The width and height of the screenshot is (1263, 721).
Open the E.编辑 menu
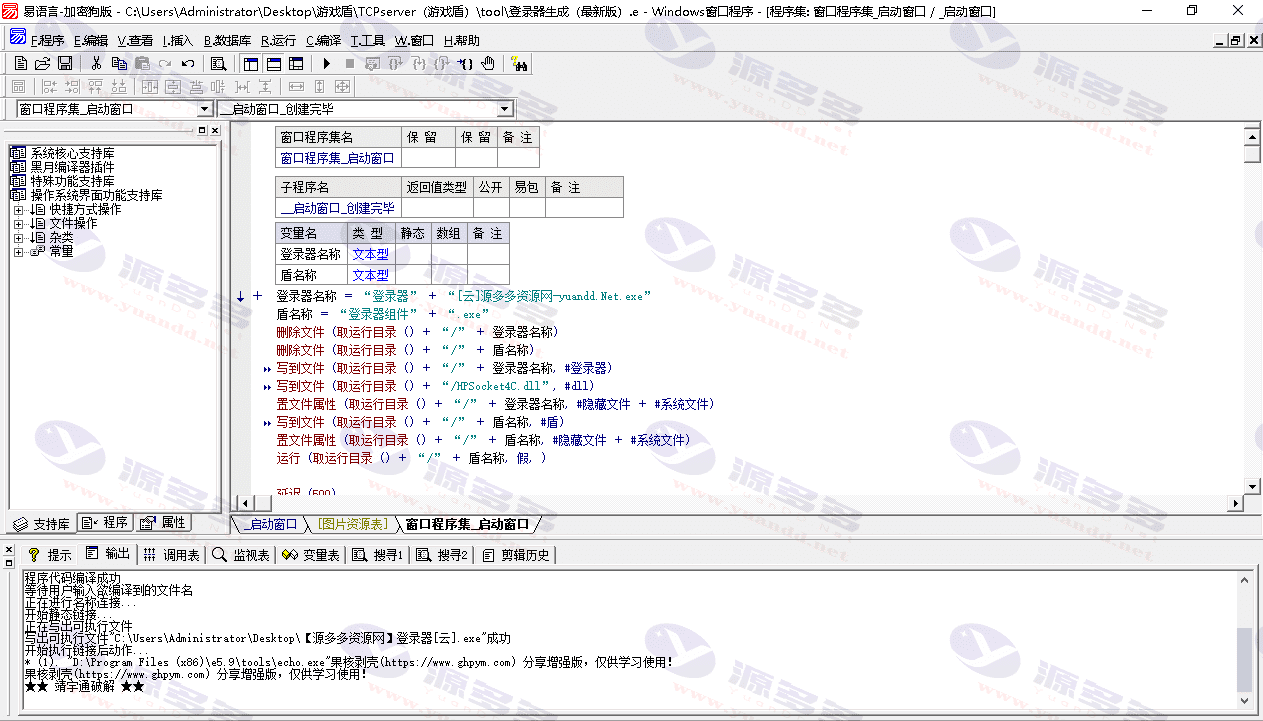coord(91,41)
